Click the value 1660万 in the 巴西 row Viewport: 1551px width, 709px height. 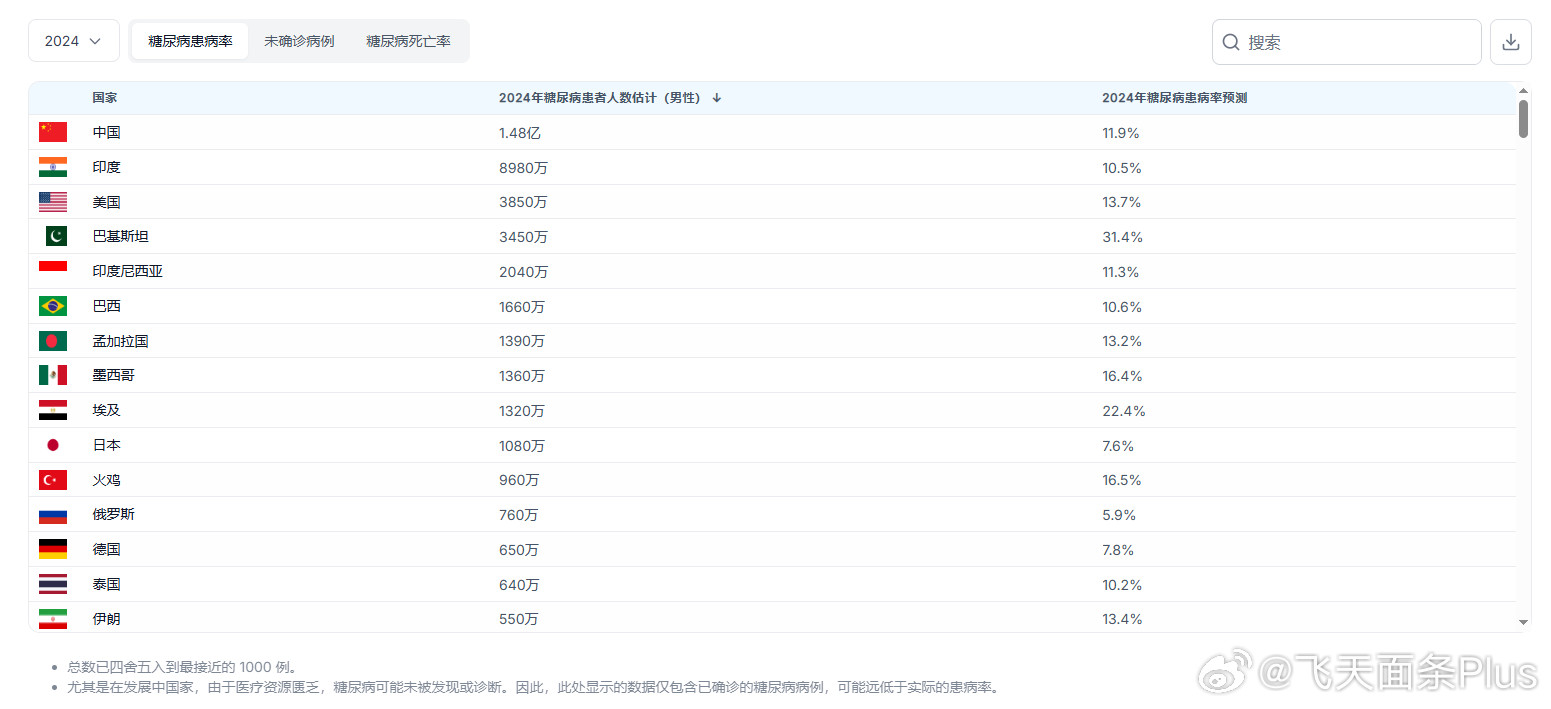point(522,306)
